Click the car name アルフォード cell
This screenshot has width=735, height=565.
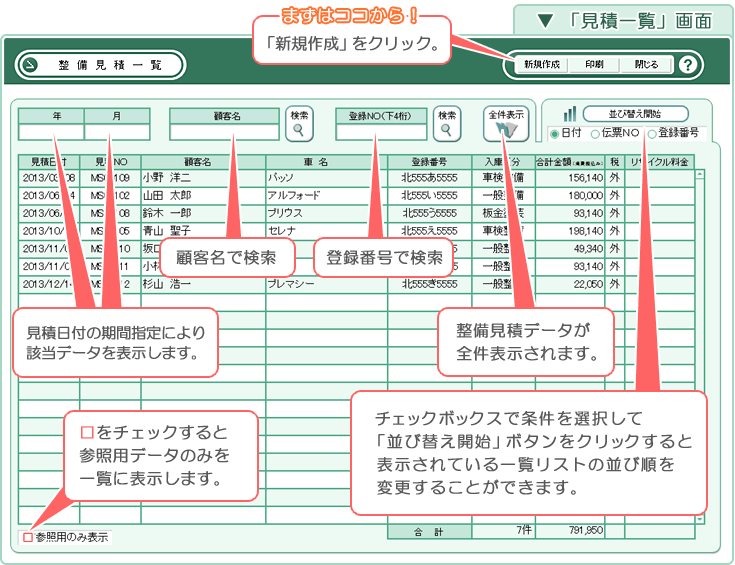[x=327, y=196]
